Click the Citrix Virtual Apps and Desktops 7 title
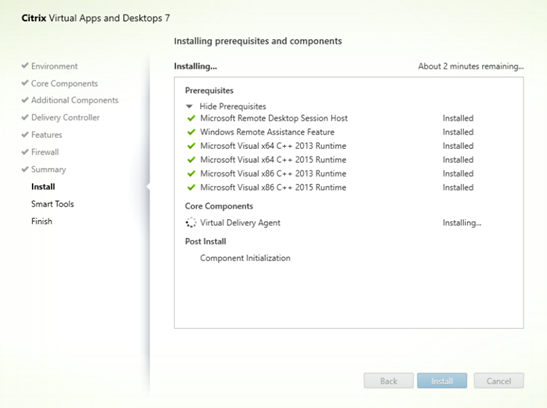 (96, 18)
